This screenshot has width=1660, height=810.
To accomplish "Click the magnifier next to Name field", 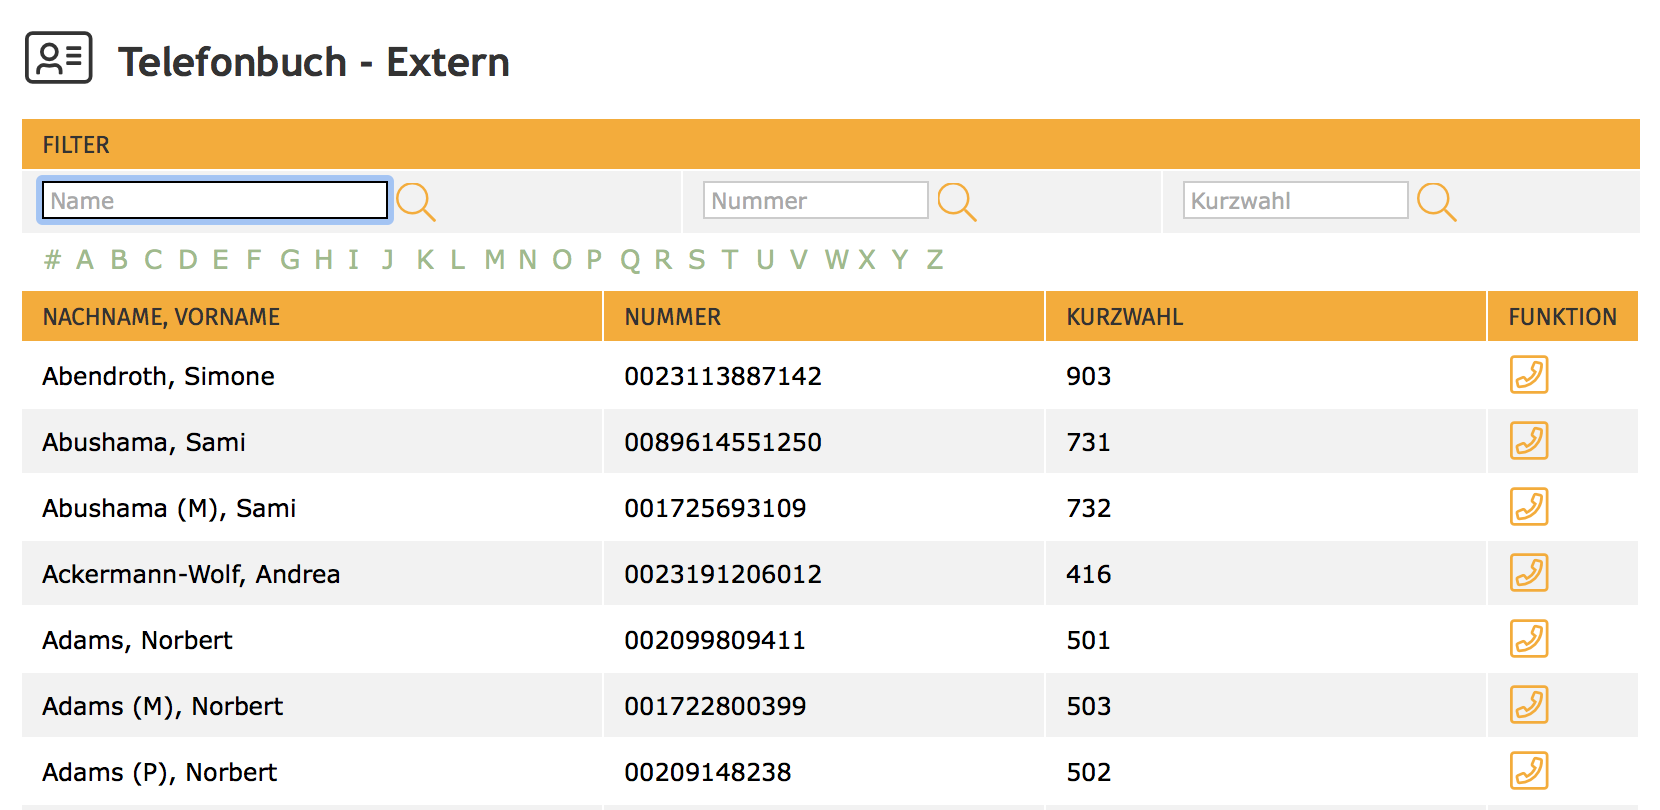I will pyautogui.click(x=415, y=201).
